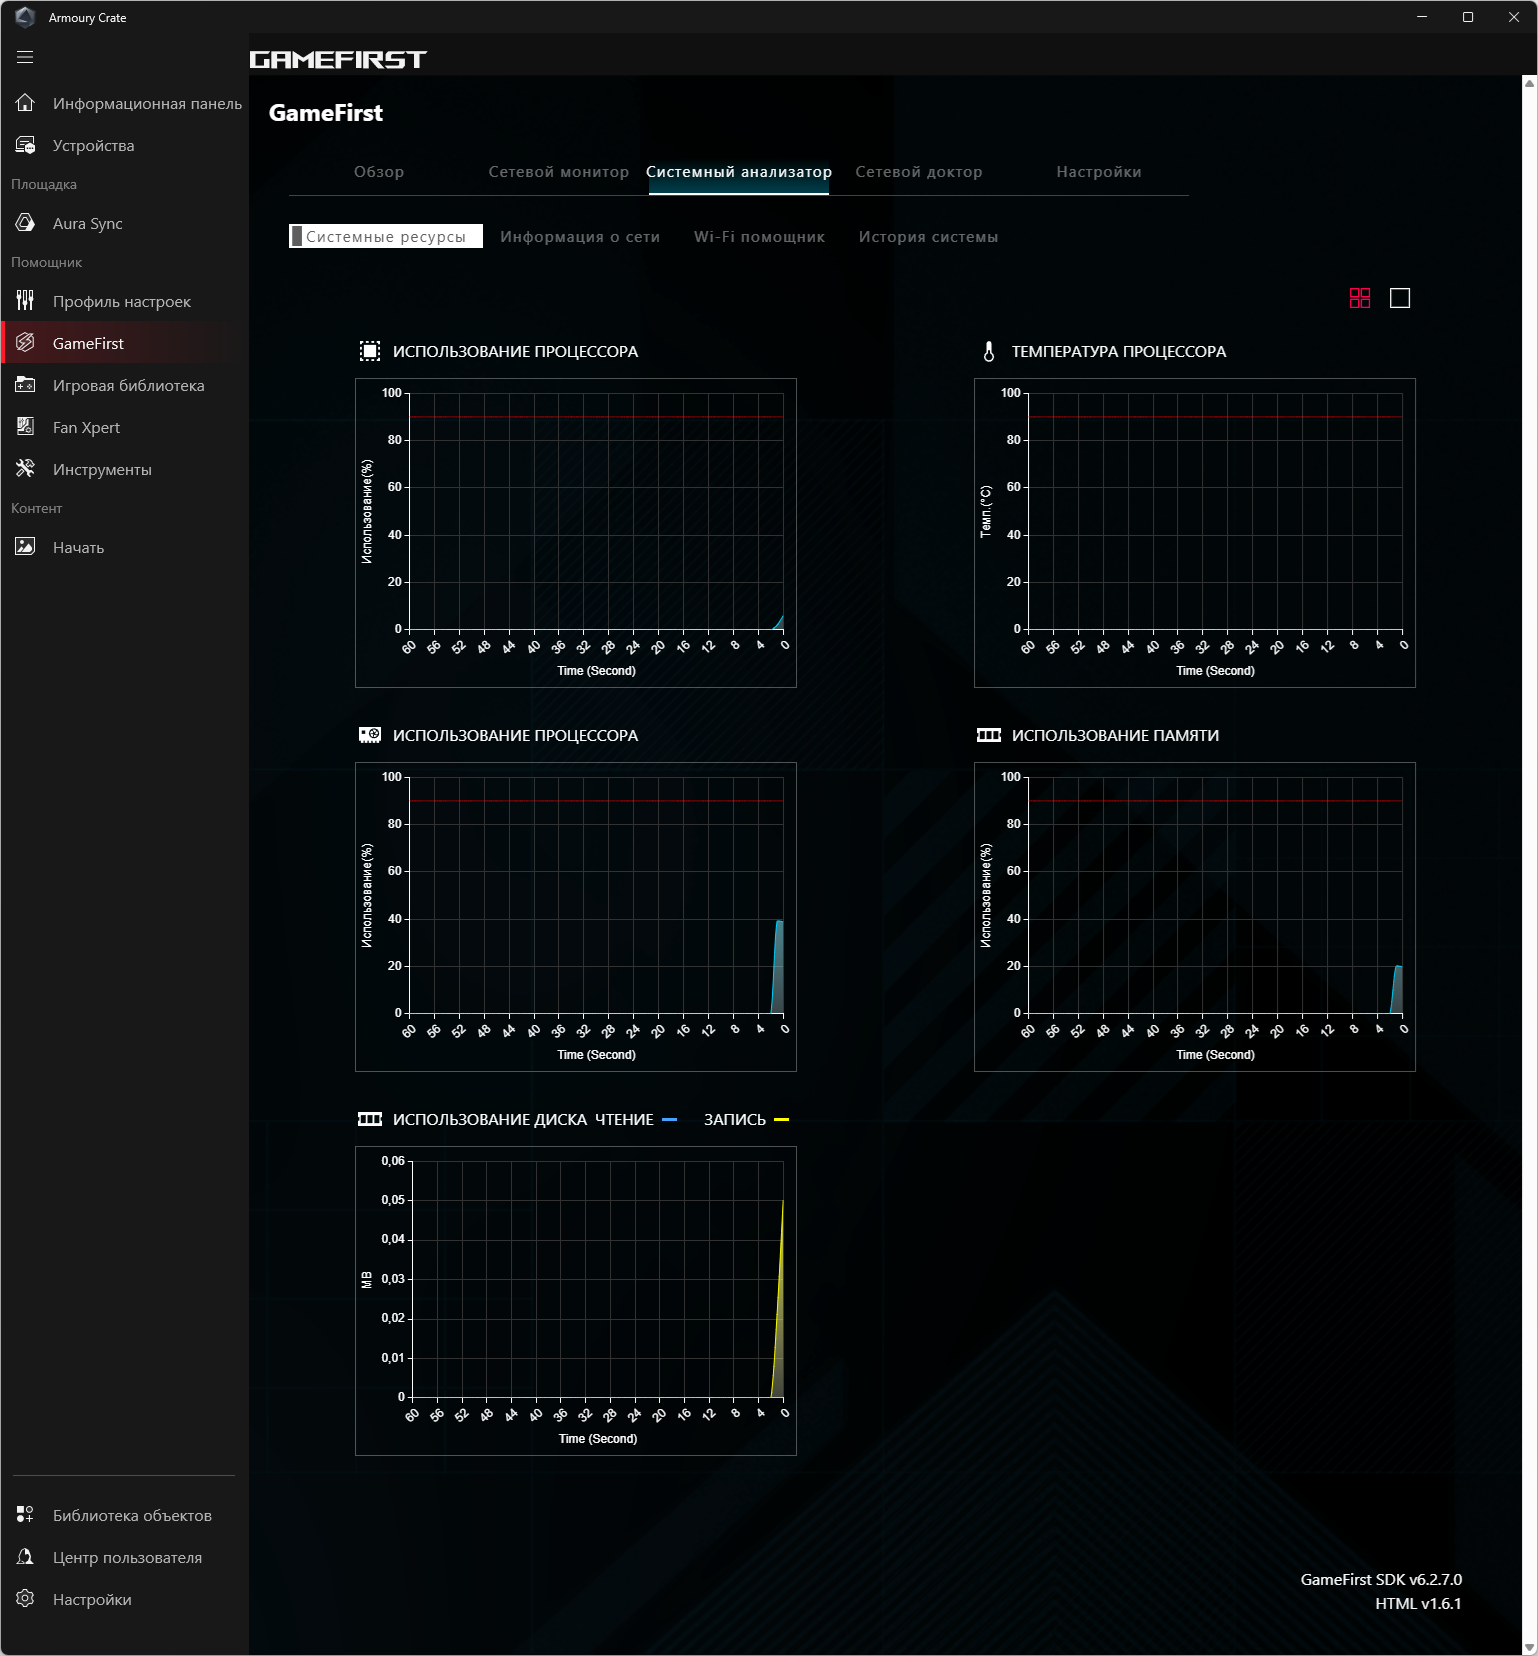Select the Системный анализатор tab
Screen dimensions: 1538x1656
[739, 172]
